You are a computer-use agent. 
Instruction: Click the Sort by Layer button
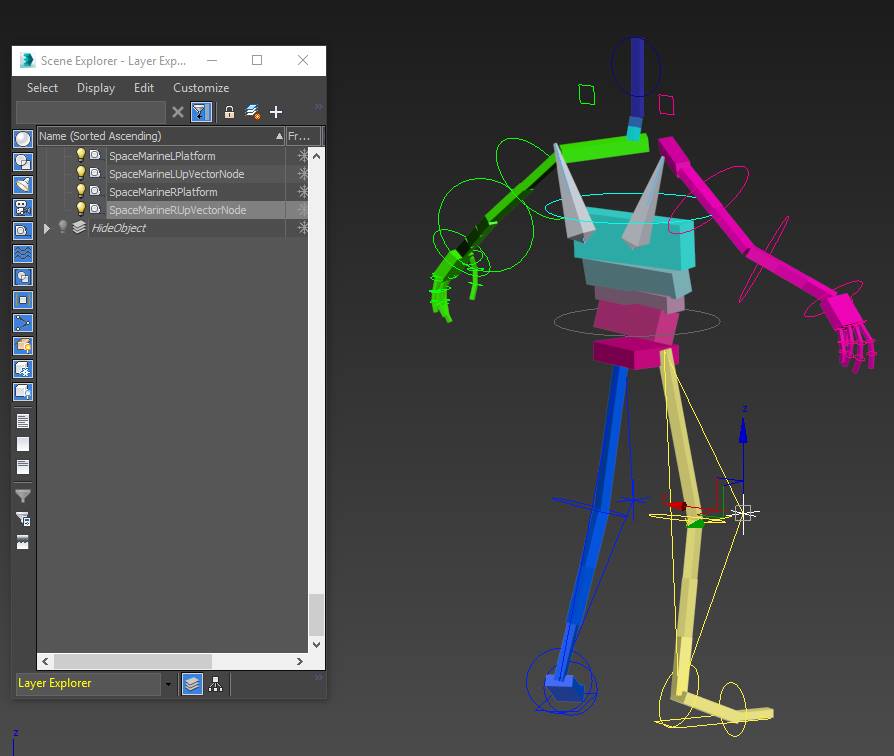(191, 684)
